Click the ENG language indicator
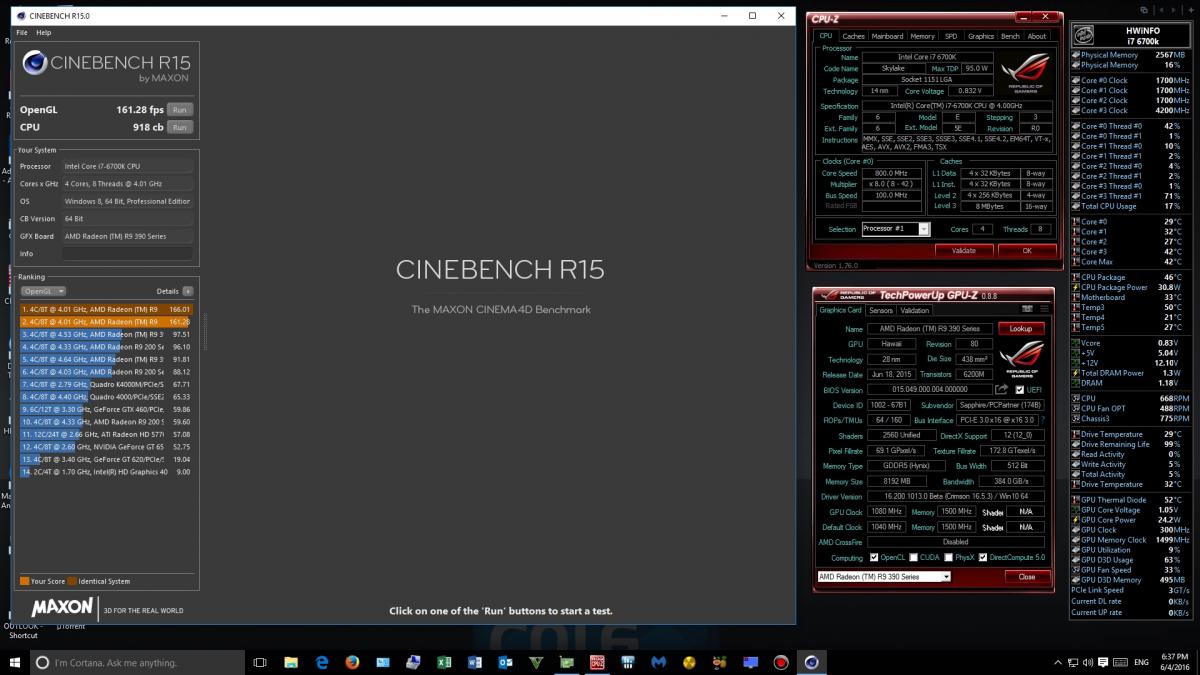The height and width of the screenshot is (675, 1200). coord(1141,662)
